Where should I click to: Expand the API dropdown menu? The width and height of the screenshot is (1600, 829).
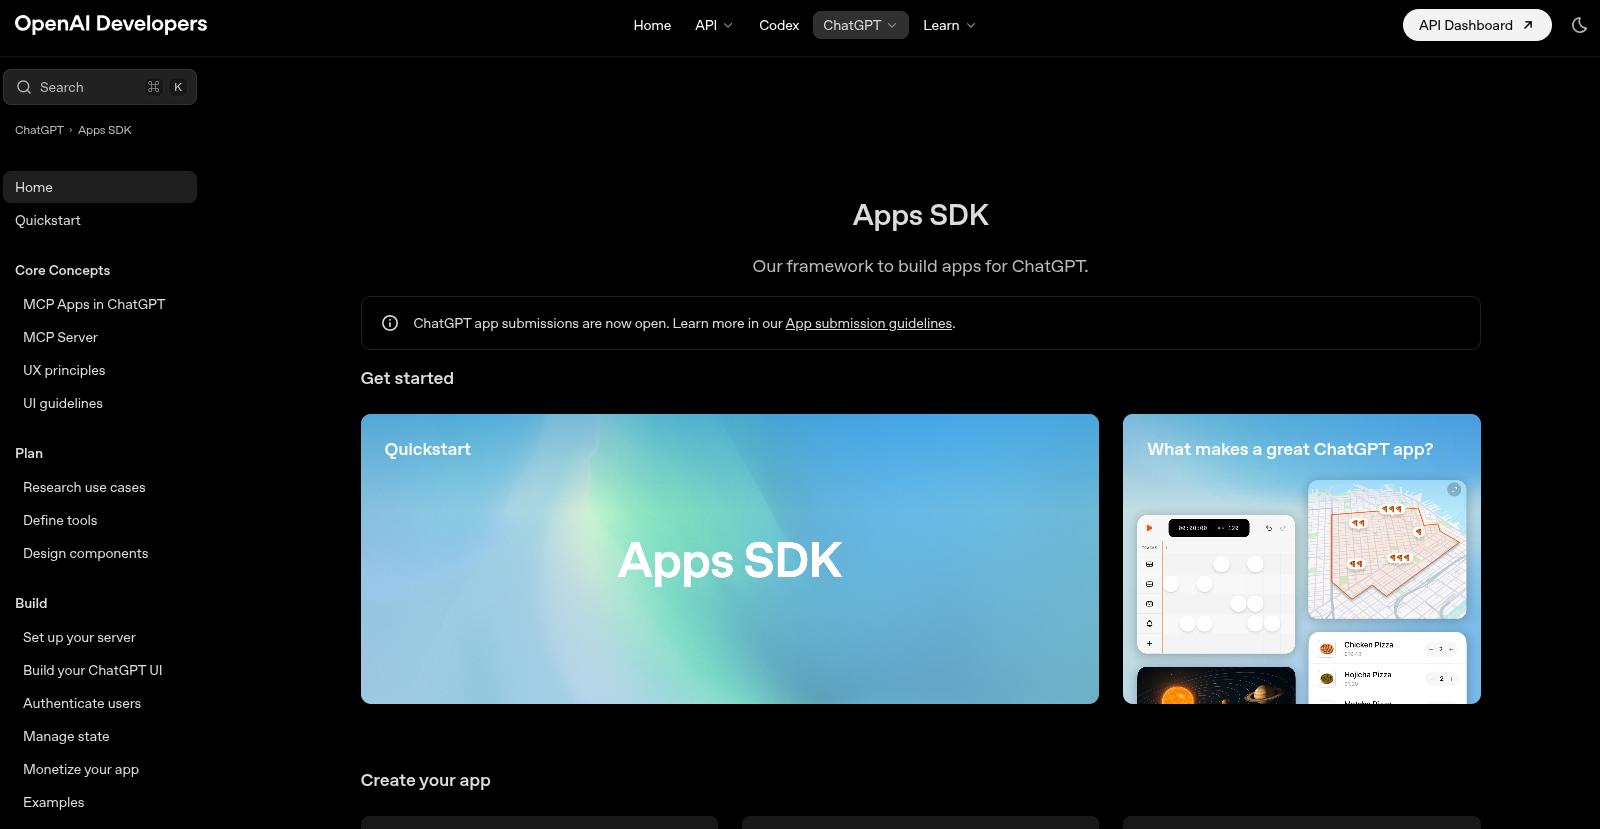[714, 25]
